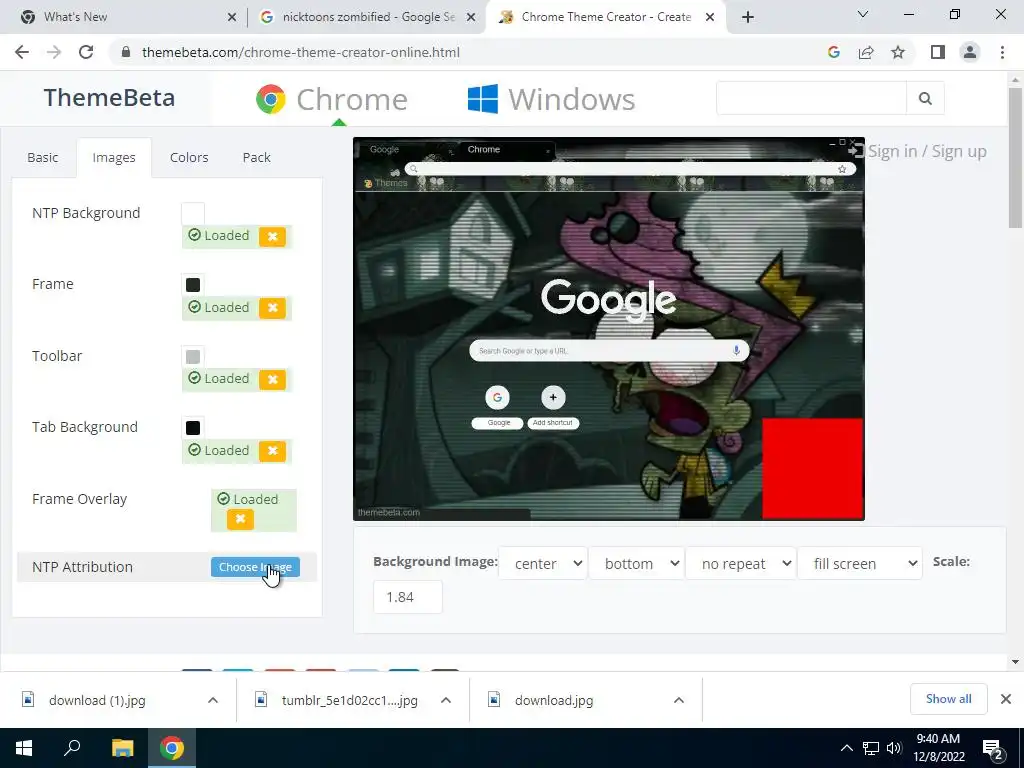Click Sign in / Sign up link
1024x768 pixels.
(x=918, y=152)
